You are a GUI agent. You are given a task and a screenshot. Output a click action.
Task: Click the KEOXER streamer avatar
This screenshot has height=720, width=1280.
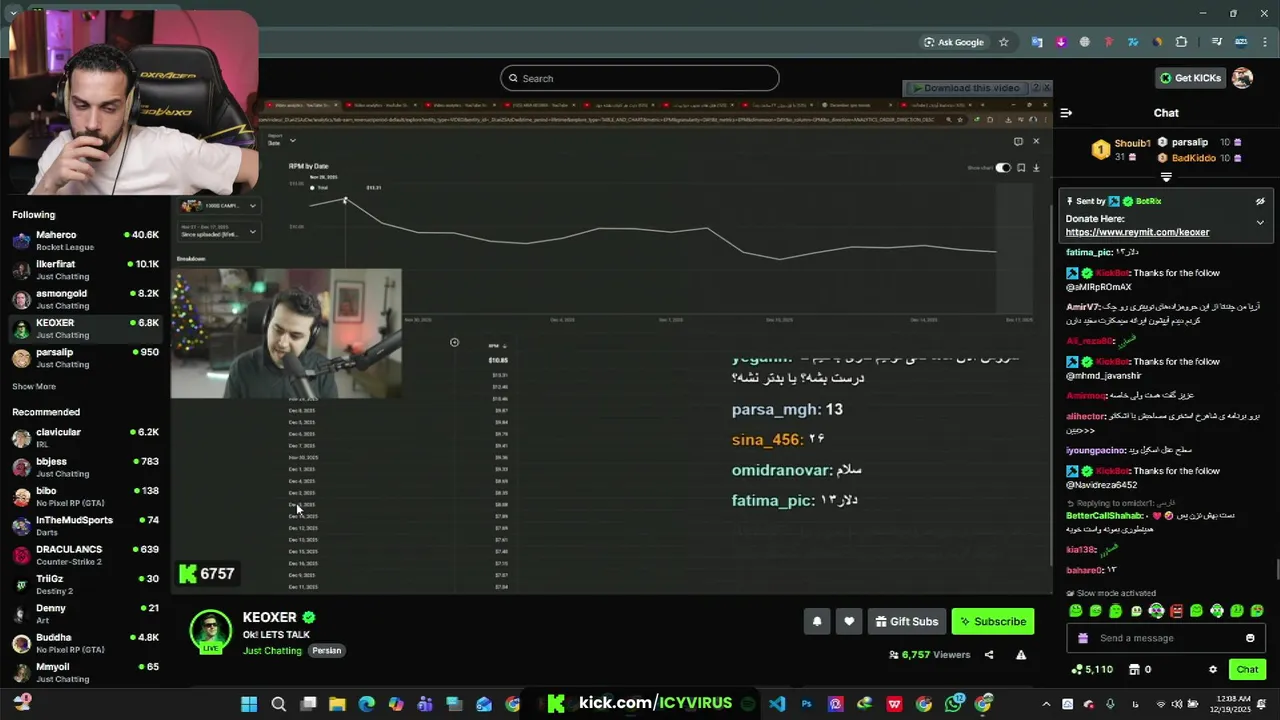coord(211,630)
